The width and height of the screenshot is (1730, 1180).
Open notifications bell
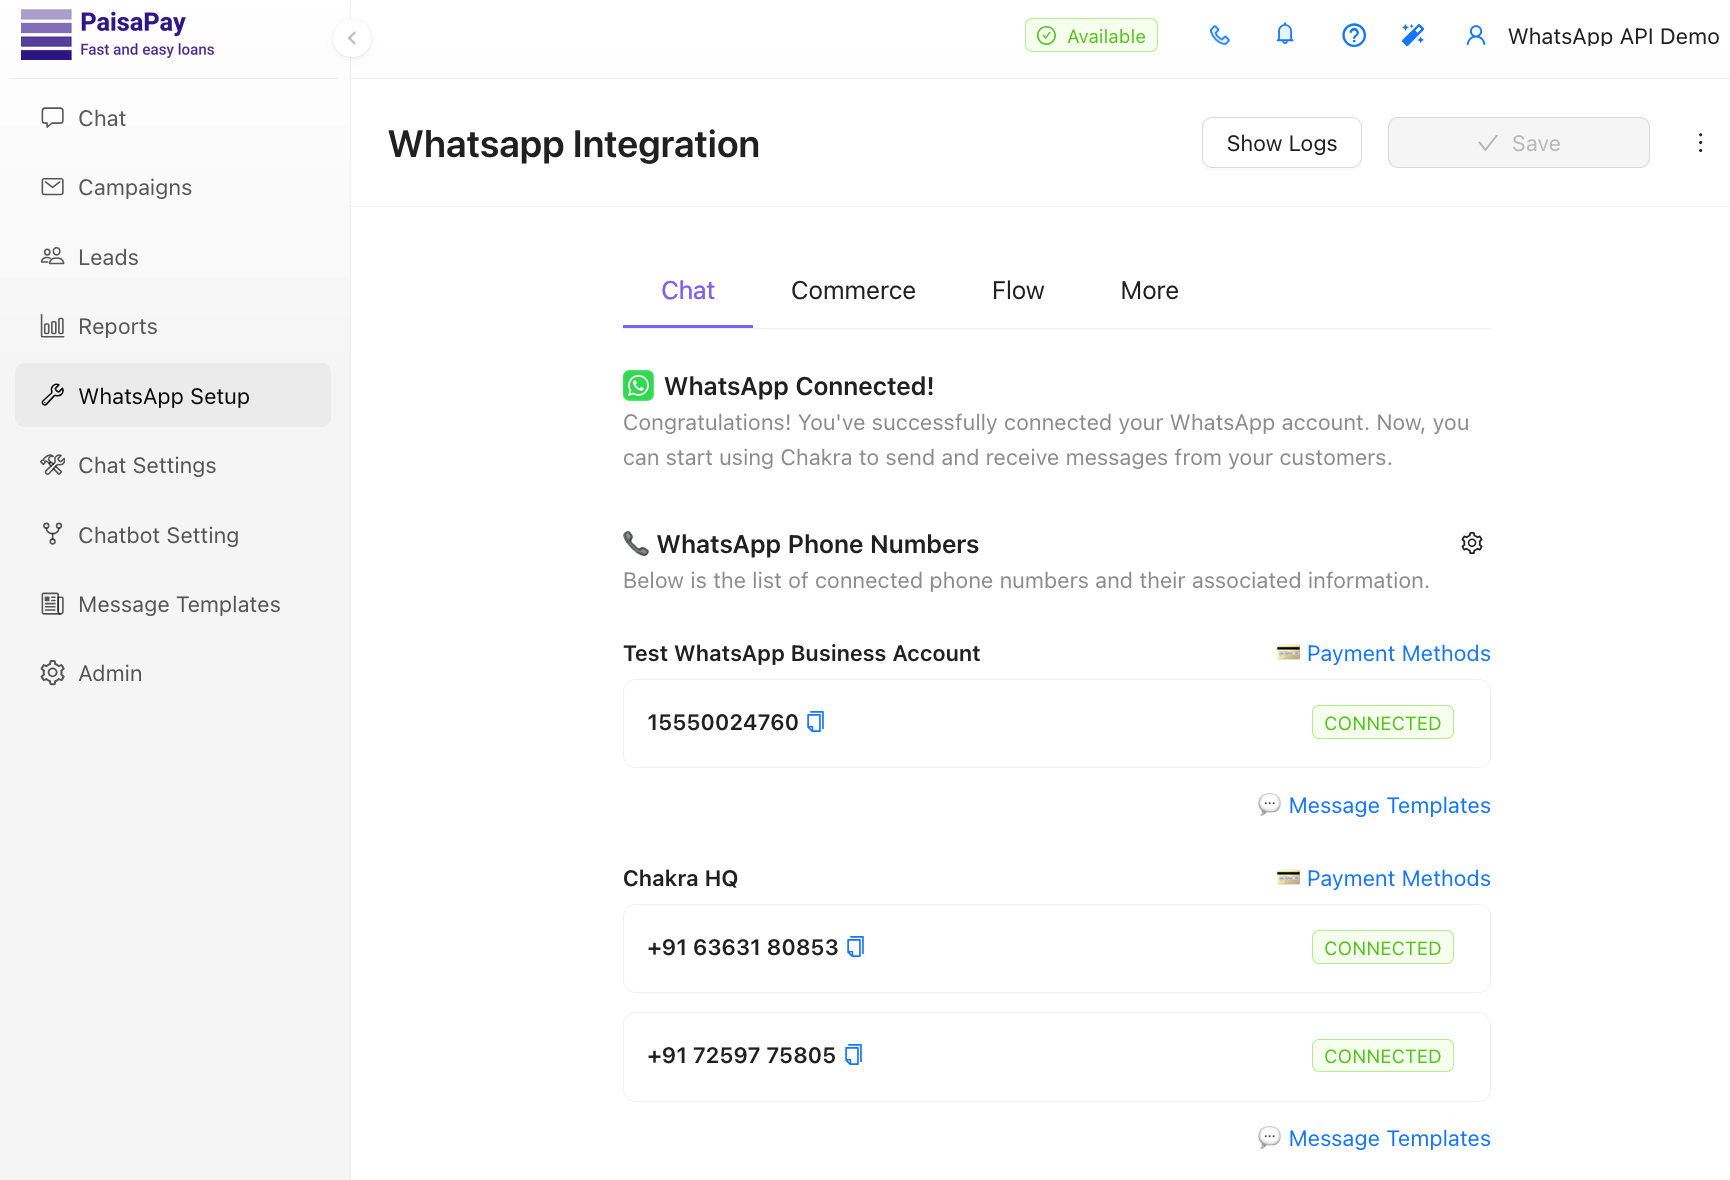click(x=1285, y=36)
